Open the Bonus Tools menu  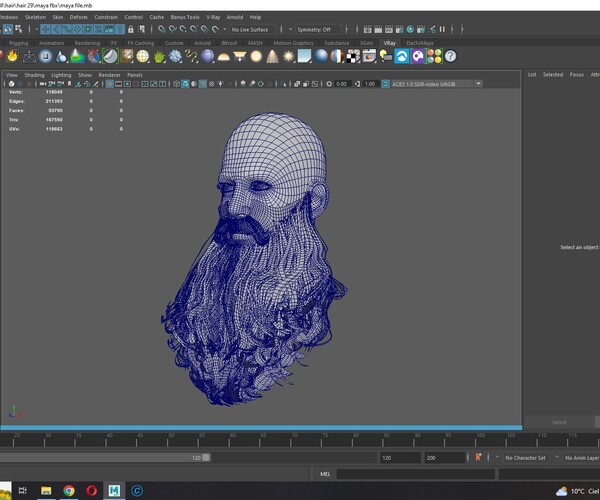tap(185, 17)
